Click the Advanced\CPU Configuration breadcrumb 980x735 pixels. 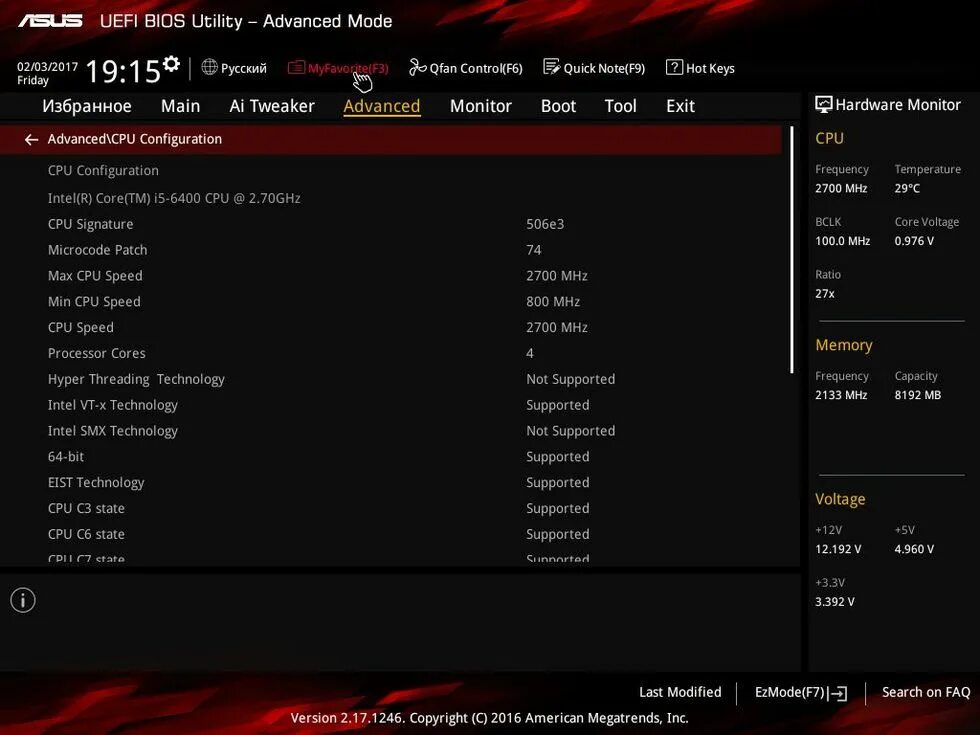click(134, 139)
